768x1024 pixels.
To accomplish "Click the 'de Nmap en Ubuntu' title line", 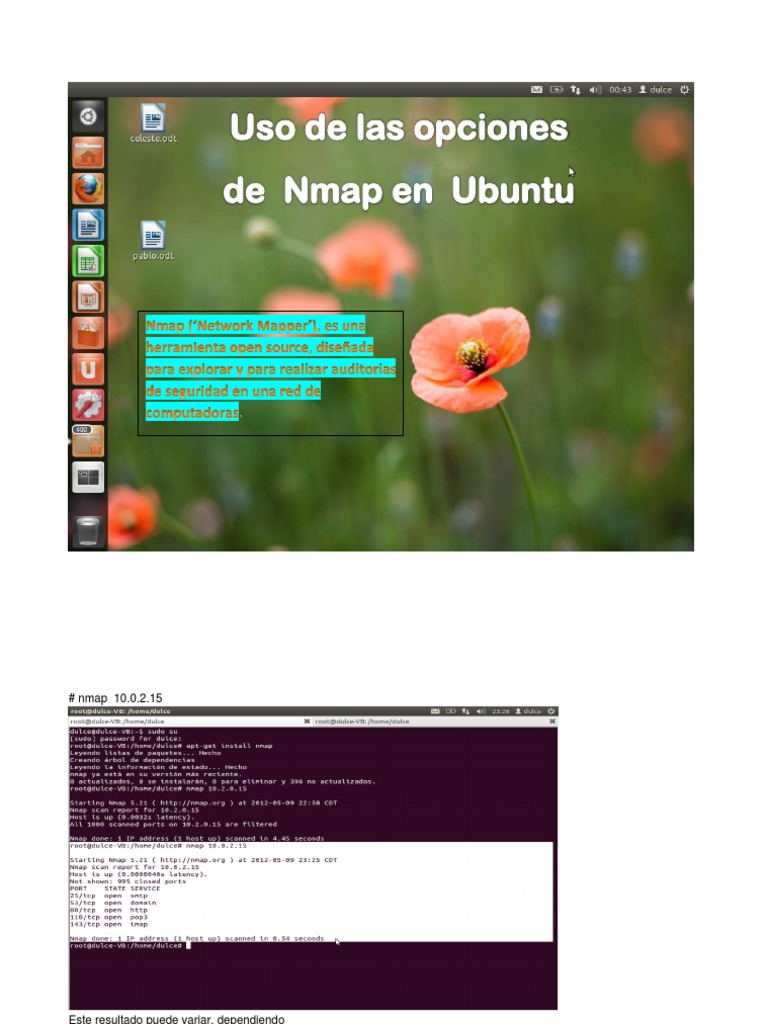I will (x=398, y=190).
